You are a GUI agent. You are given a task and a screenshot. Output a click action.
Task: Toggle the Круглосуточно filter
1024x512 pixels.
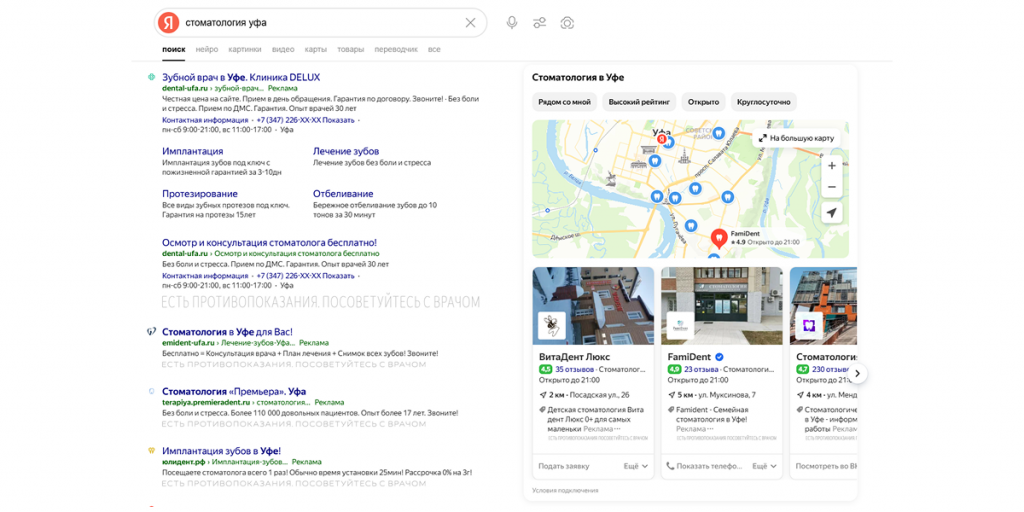click(763, 102)
